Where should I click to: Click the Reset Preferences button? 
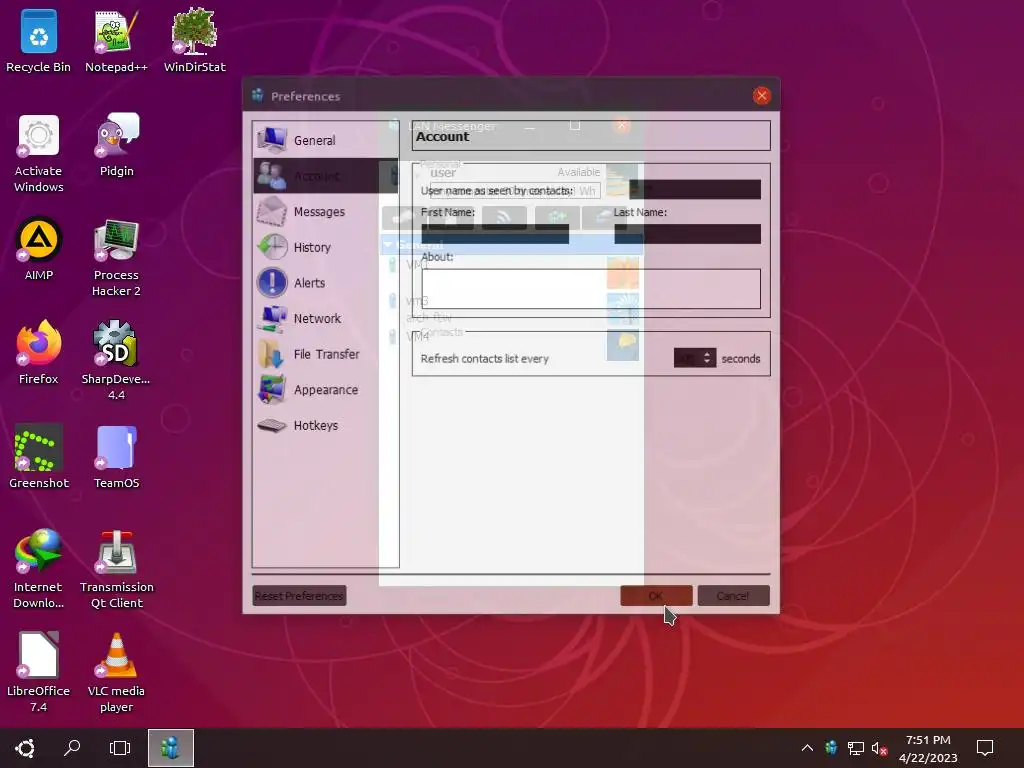(x=299, y=596)
